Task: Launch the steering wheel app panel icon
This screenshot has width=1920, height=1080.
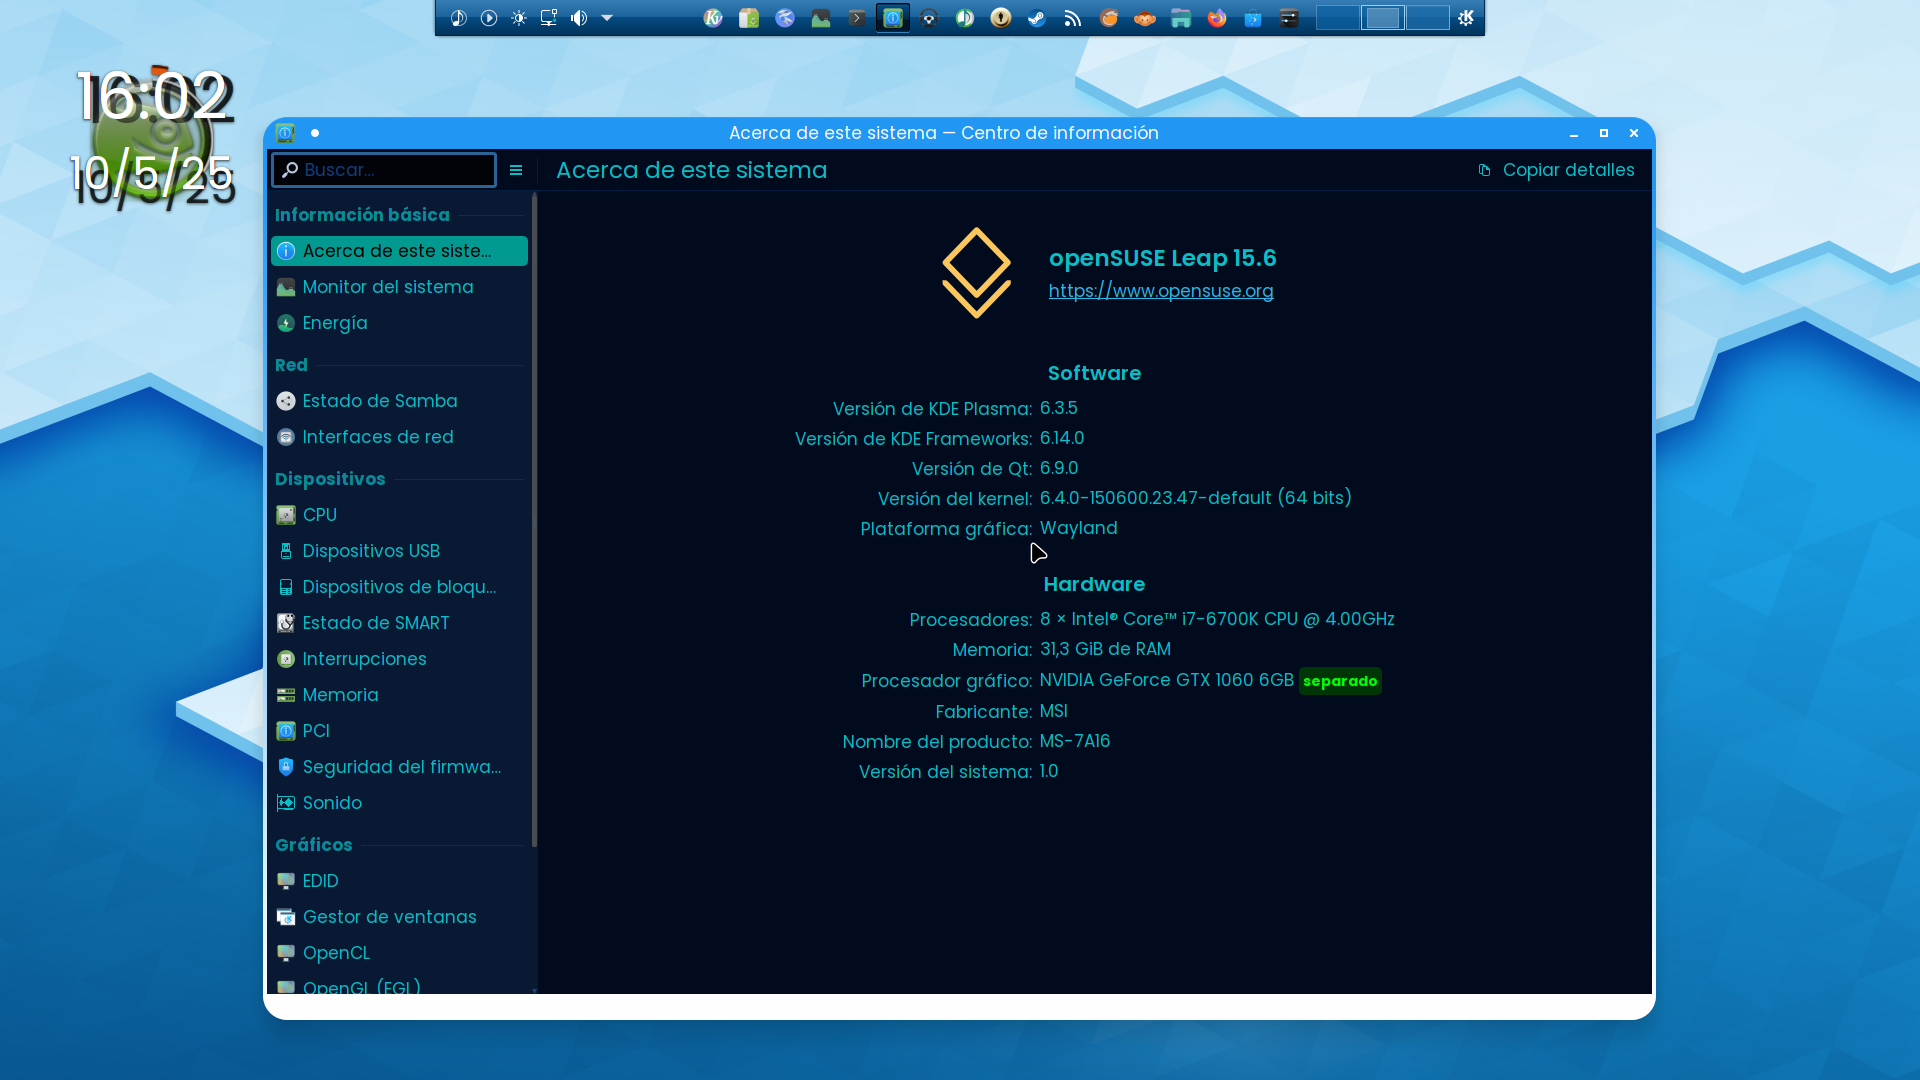Action: coord(929,18)
